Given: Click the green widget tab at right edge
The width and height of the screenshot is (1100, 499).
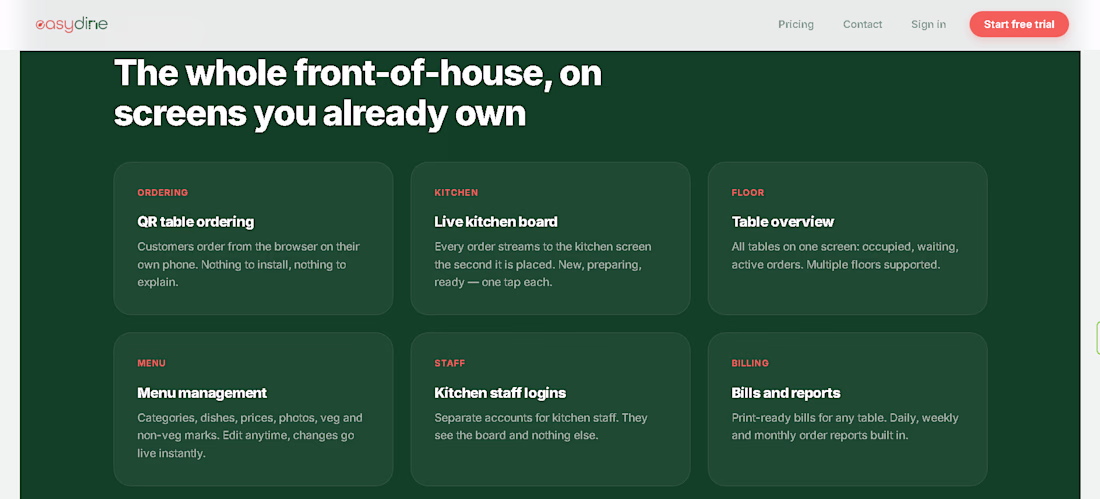Looking at the screenshot, I should pyautogui.click(x=1097, y=338).
